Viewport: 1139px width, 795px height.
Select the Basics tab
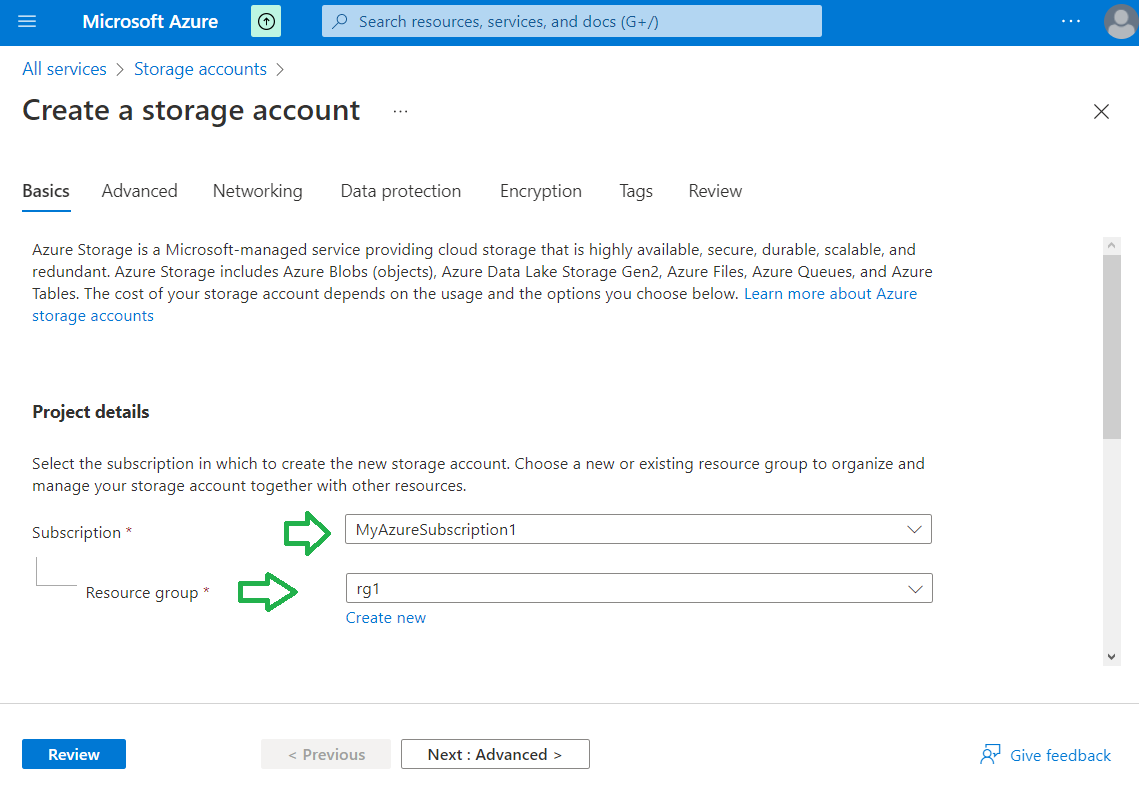click(x=46, y=191)
